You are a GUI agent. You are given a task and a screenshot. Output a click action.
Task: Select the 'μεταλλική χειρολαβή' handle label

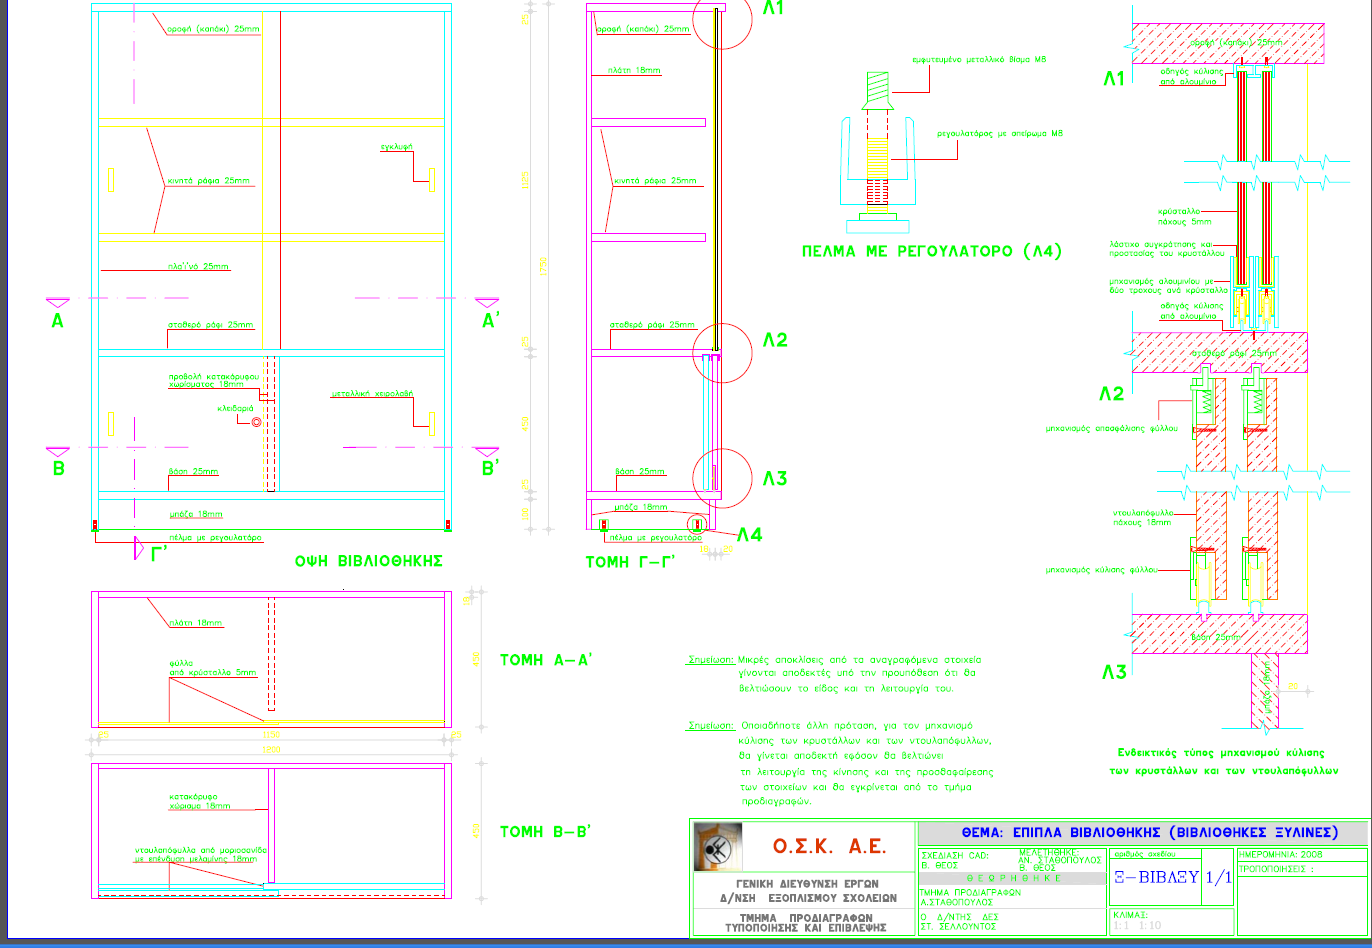point(372,394)
